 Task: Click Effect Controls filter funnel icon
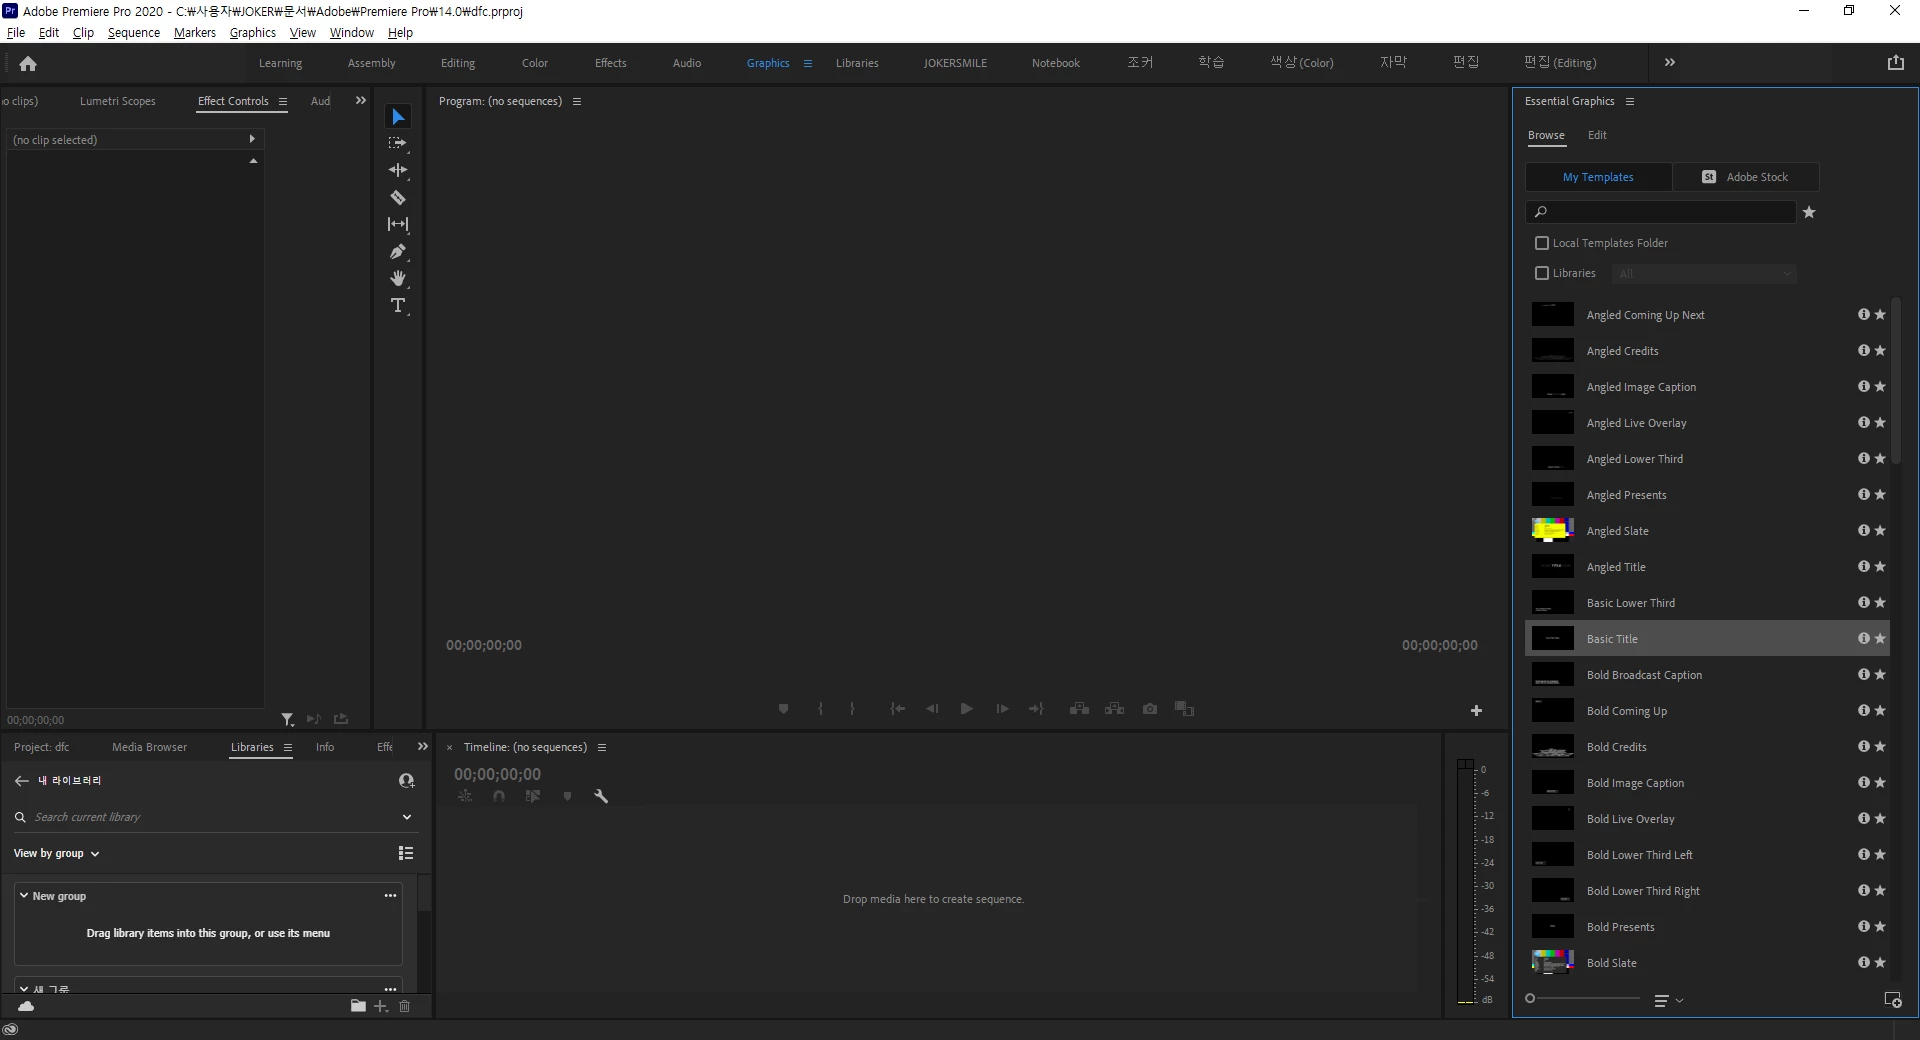pos(287,719)
